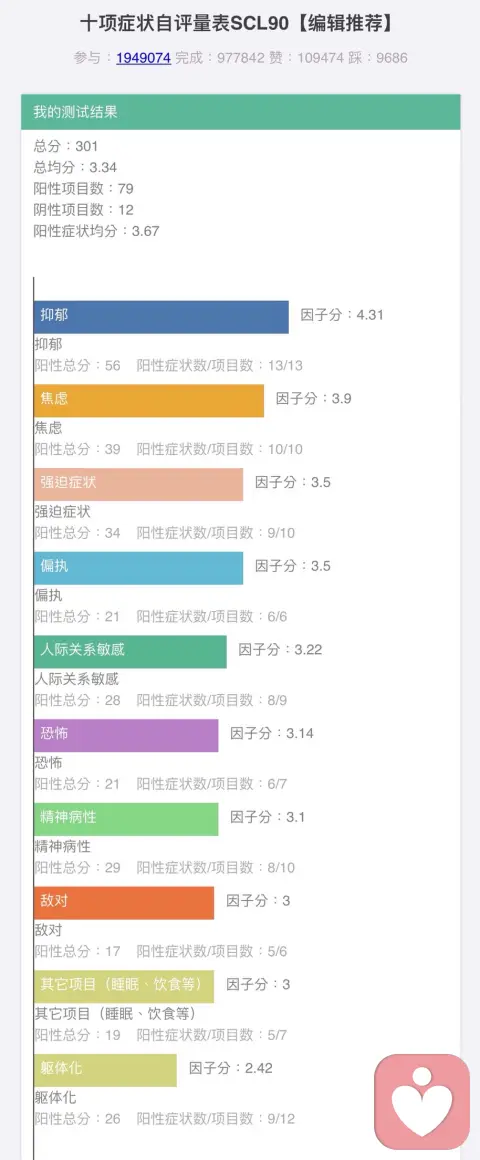Select the 精神病性 light green bar

point(126,818)
